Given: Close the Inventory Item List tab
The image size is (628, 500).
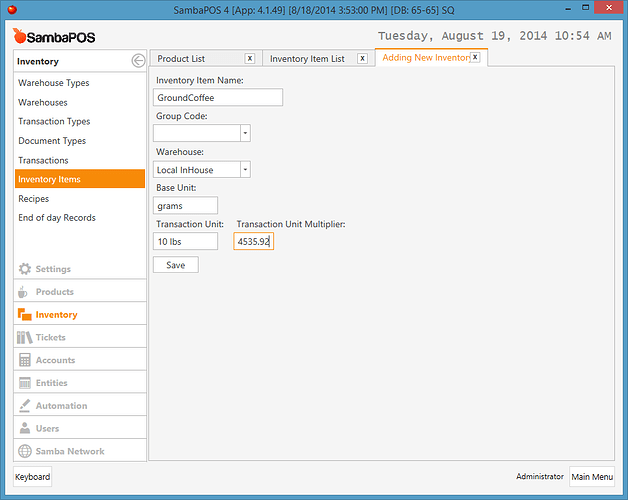Looking at the screenshot, I should pos(362,58).
